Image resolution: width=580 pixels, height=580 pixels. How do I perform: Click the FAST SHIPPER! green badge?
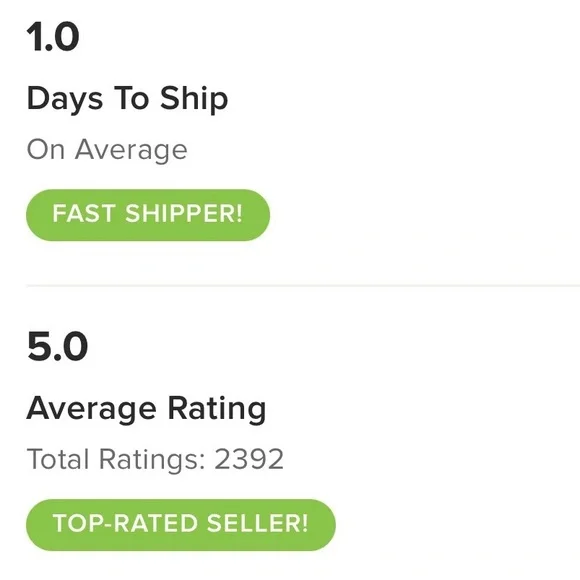click(x=148, y=215)
